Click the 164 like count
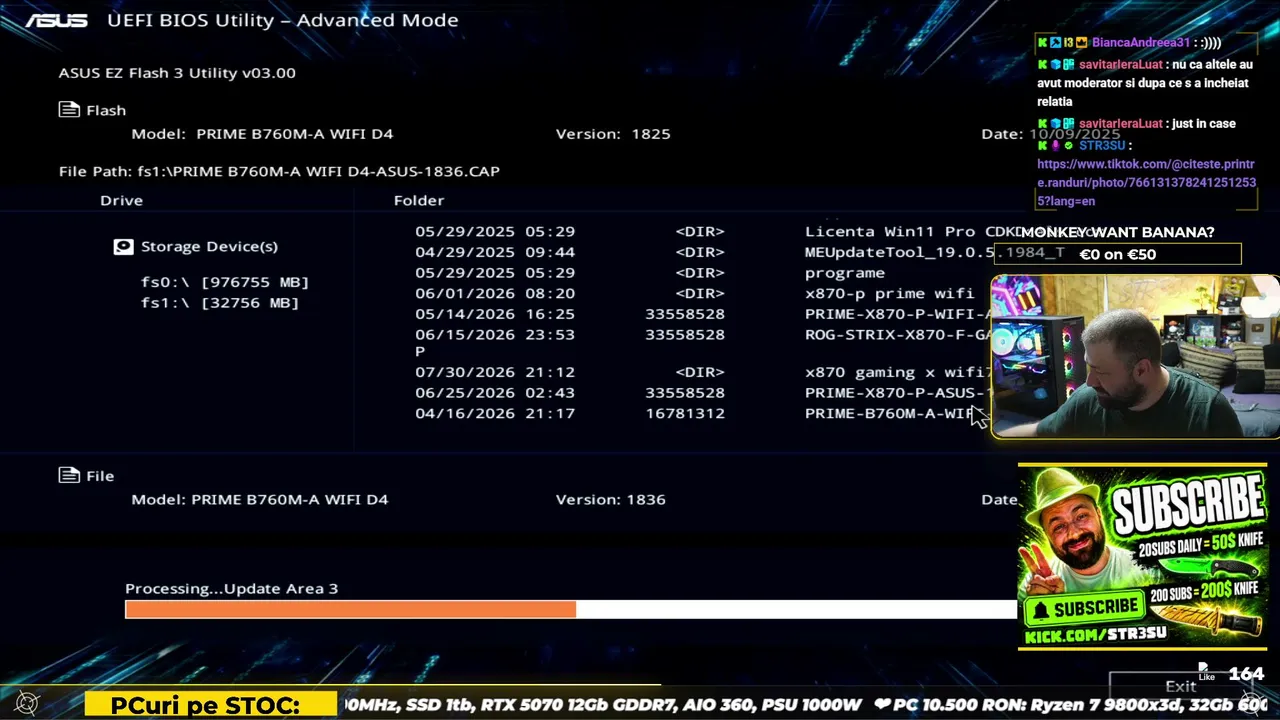The image size is (1280, 720). point(1246,673)
